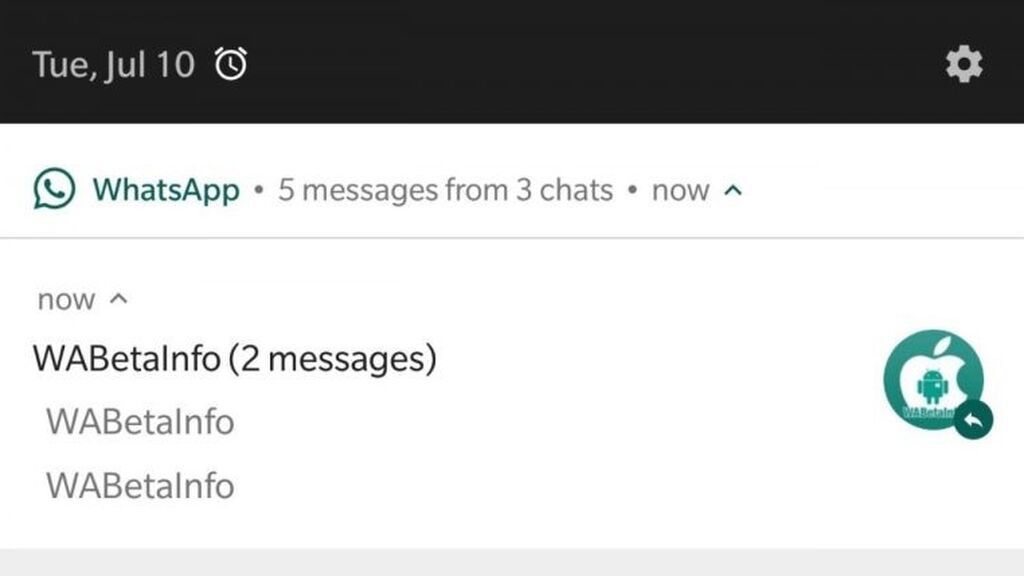
Task: Open settings via the gear icon
Action: coord(964,64)
